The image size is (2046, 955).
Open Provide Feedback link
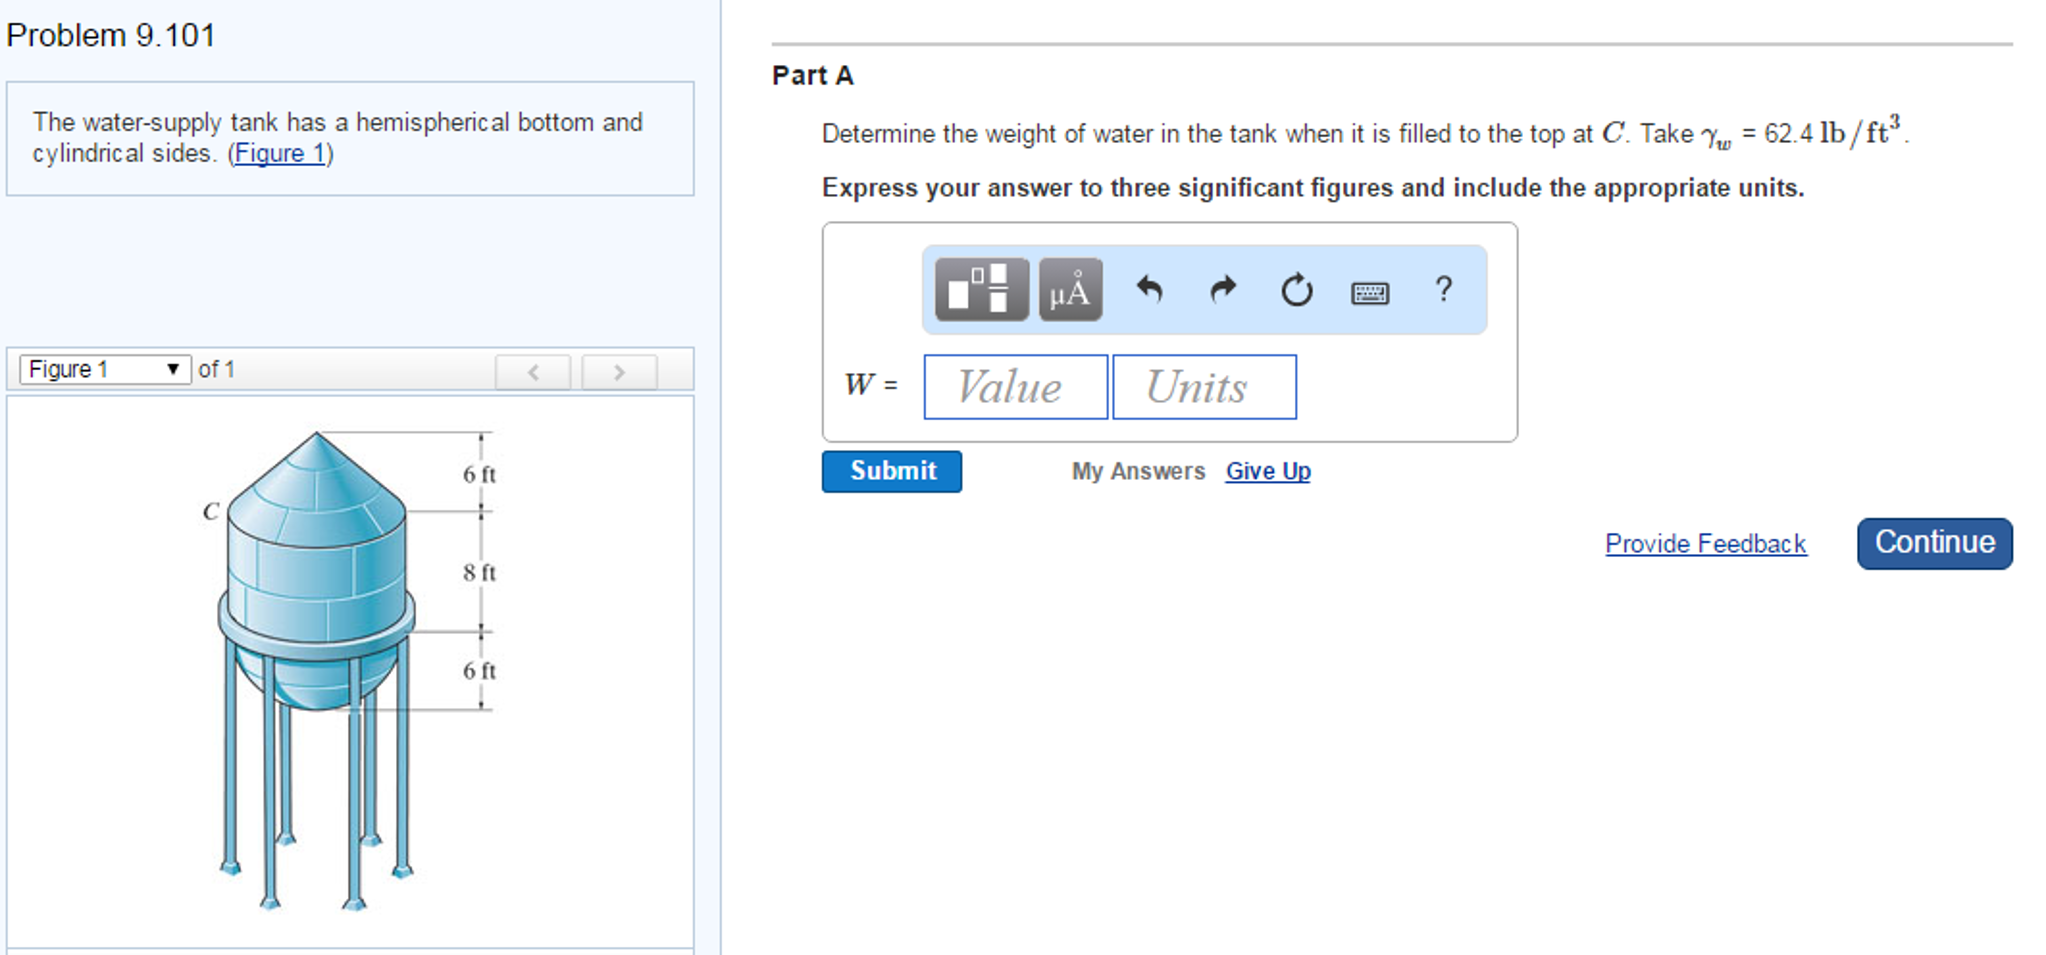(1705, 544)
